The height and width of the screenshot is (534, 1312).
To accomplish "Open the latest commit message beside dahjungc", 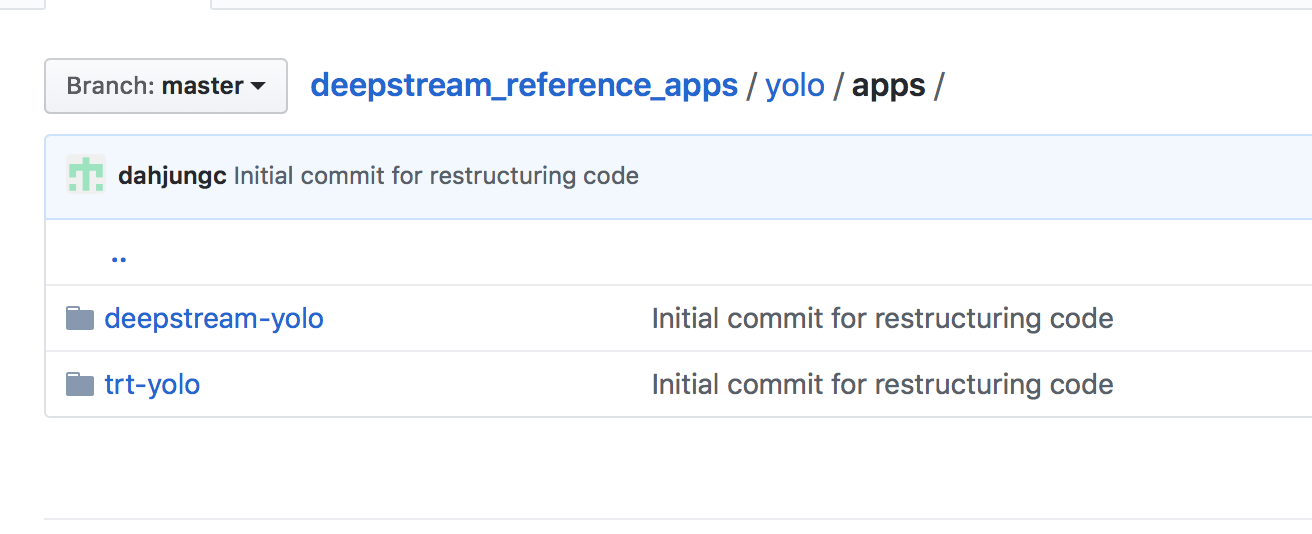I will (x=436, y=176).
